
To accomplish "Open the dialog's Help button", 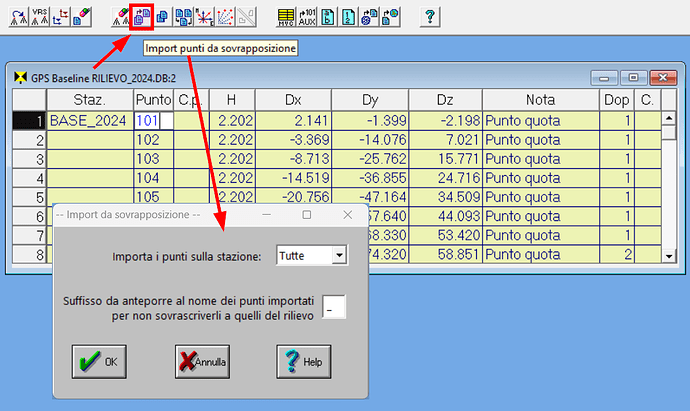I will click(x=304, y=362).
